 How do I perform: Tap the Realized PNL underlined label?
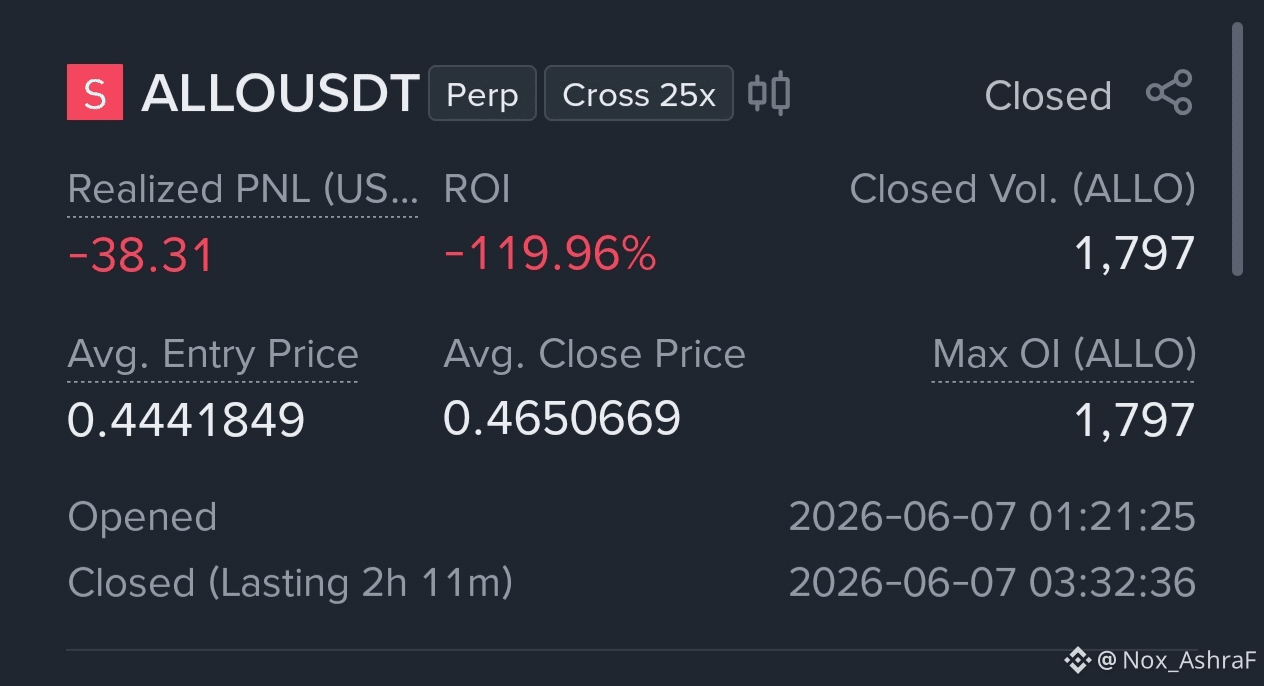pyautogui.click(x=243, y=189)
